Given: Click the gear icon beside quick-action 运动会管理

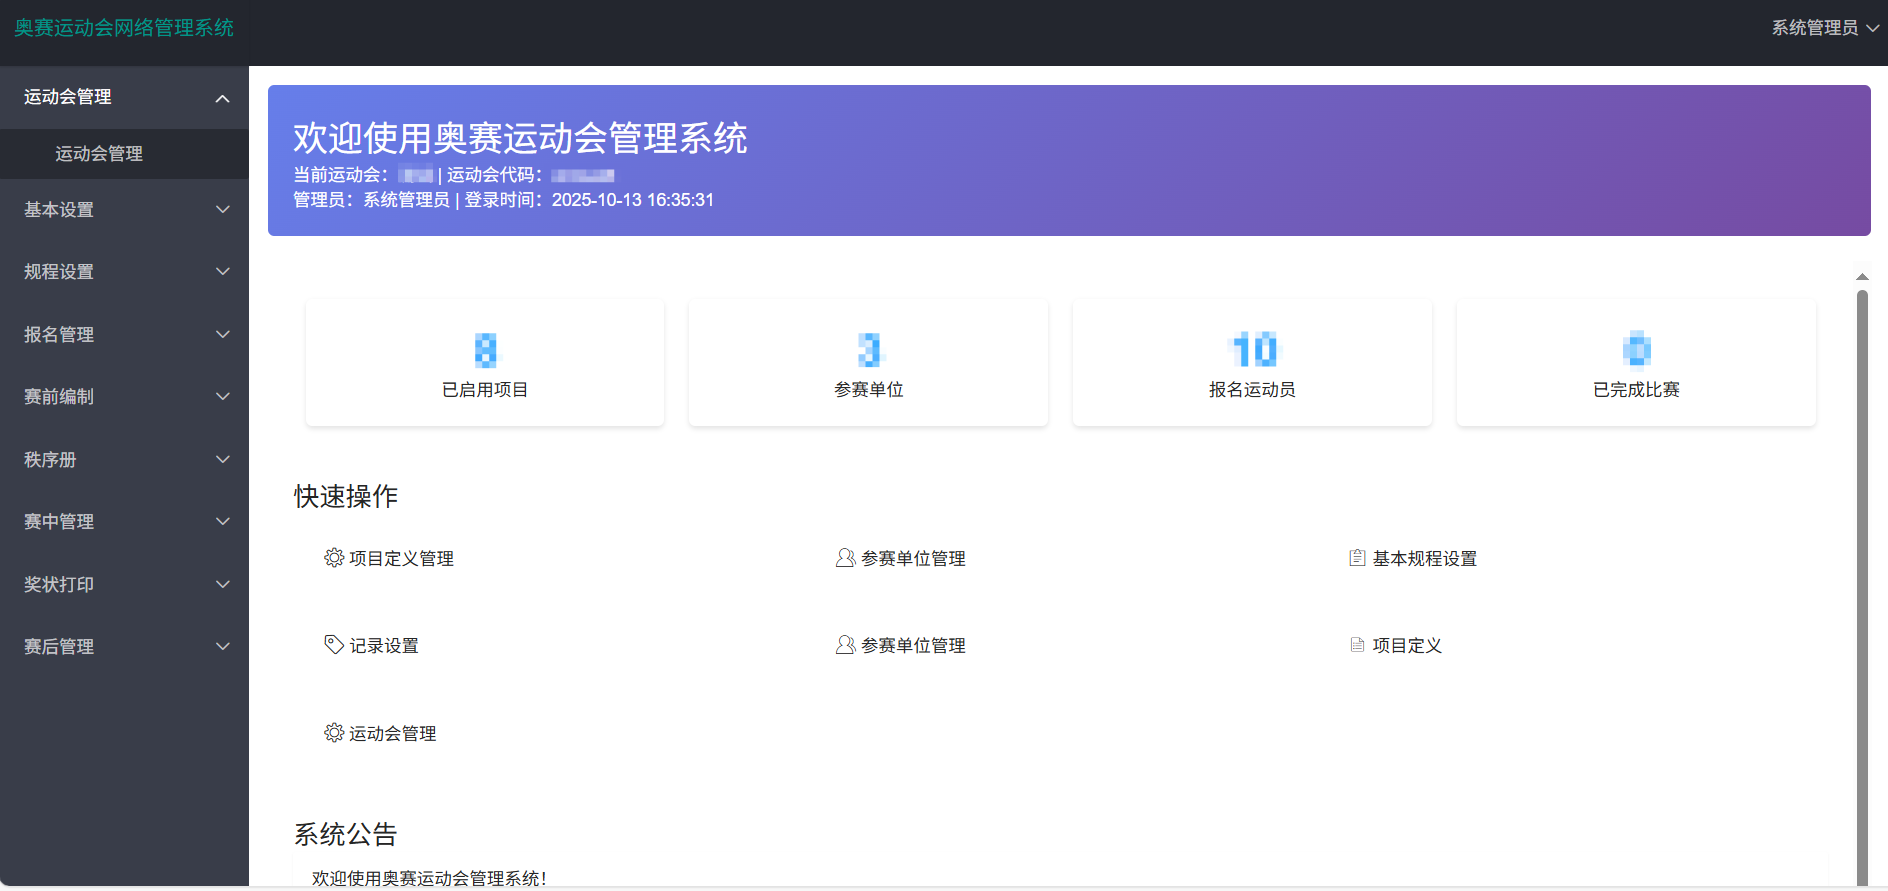Looking at the screenshot, I should [x=333, y=733].
